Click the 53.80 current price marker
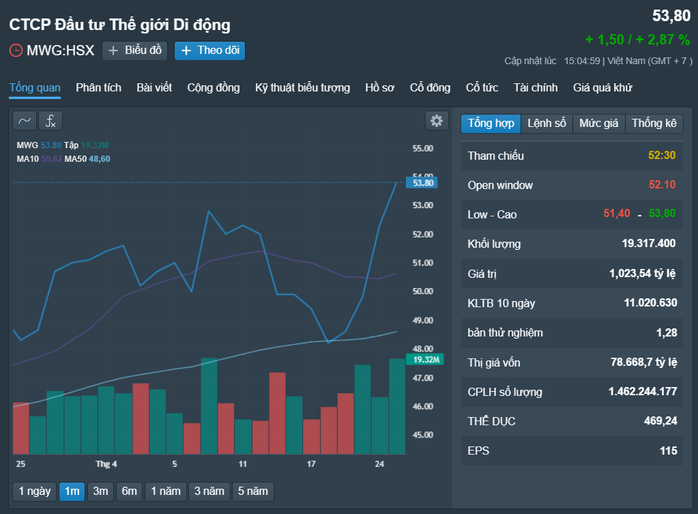Viewport: 698px width, 514px height. tap(422, 182)
